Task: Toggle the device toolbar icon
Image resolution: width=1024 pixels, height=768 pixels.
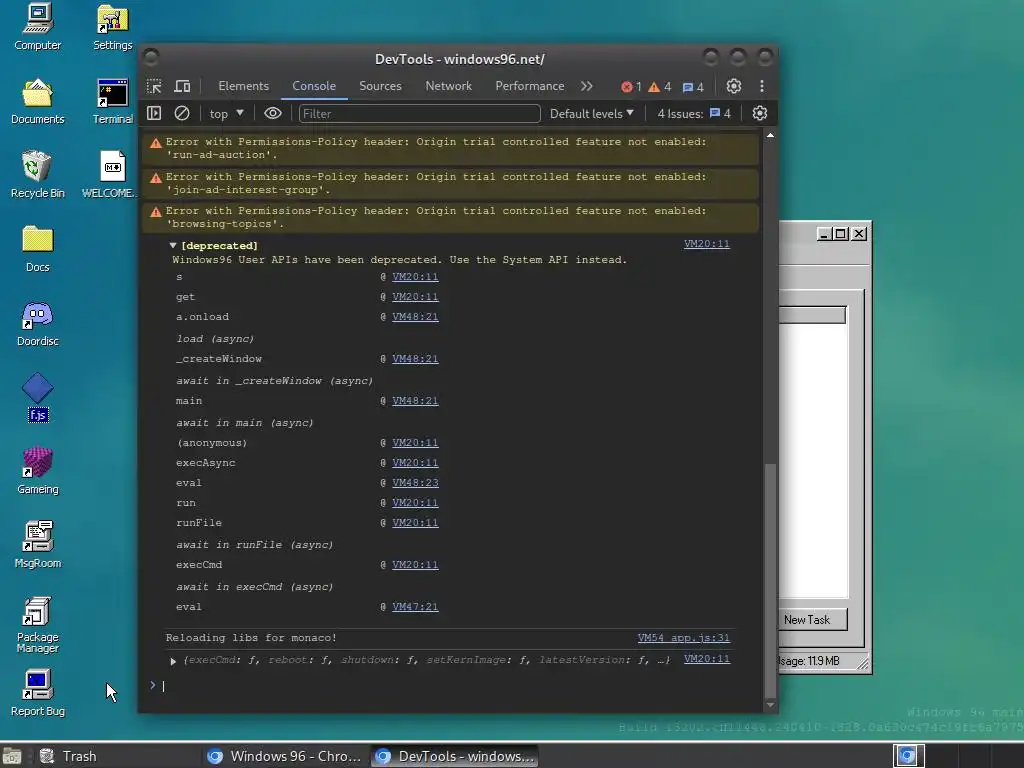Action: coord(182,86)
